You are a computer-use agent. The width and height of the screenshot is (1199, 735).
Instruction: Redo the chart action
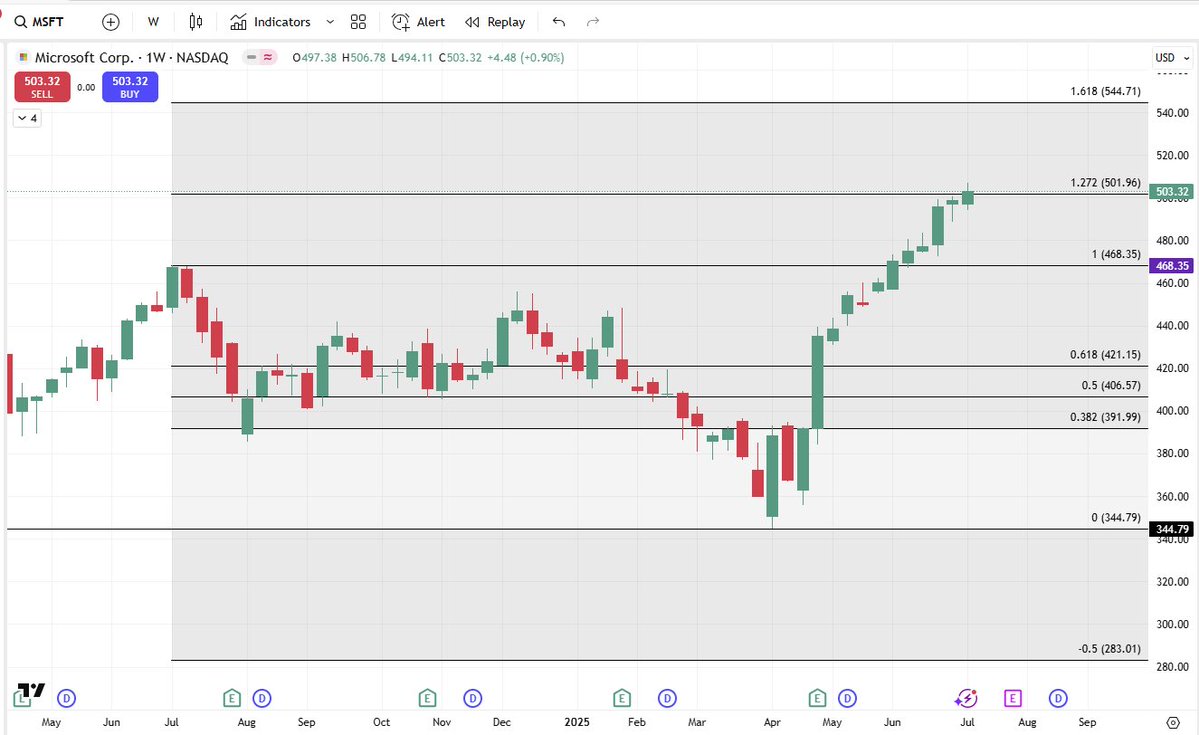pyautogui.click(x=593, y=21)
